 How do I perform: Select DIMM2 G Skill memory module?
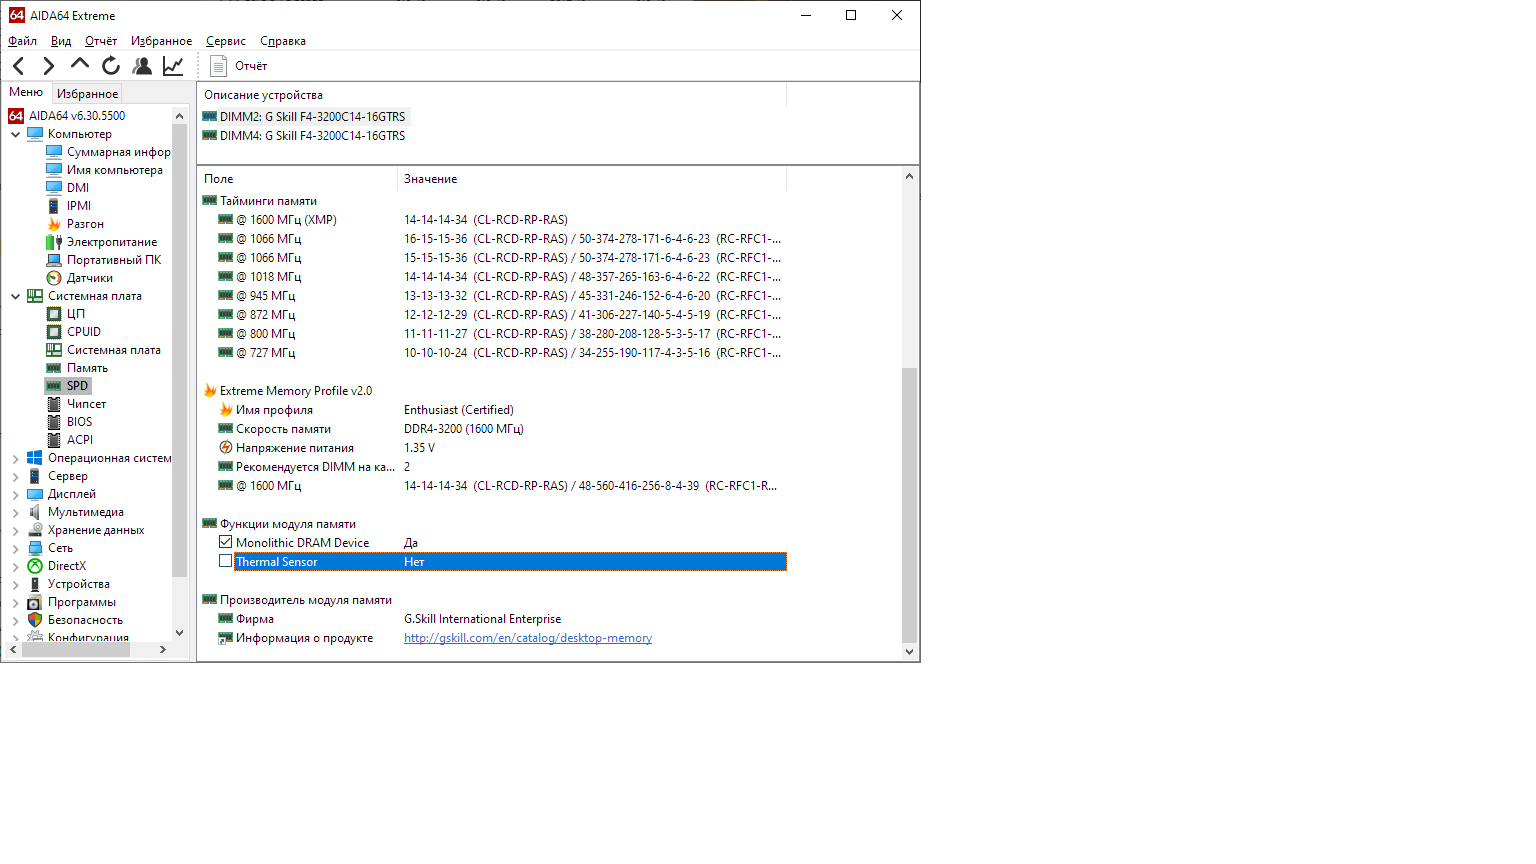pyautogui.click(x=304, y=117)
